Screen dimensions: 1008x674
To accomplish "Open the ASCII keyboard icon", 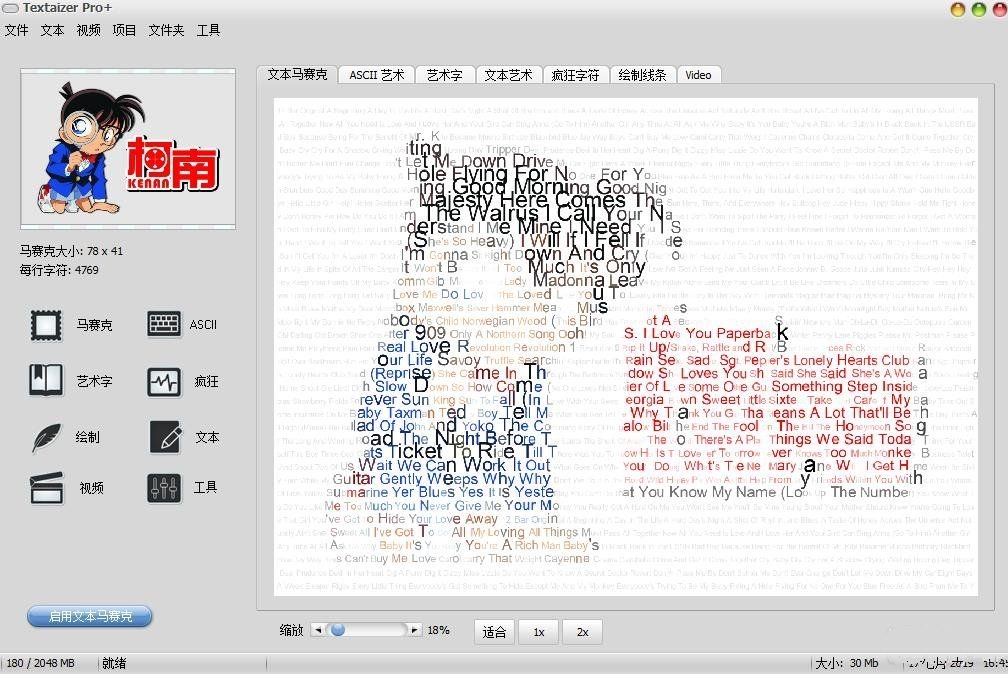I will 164,324.
